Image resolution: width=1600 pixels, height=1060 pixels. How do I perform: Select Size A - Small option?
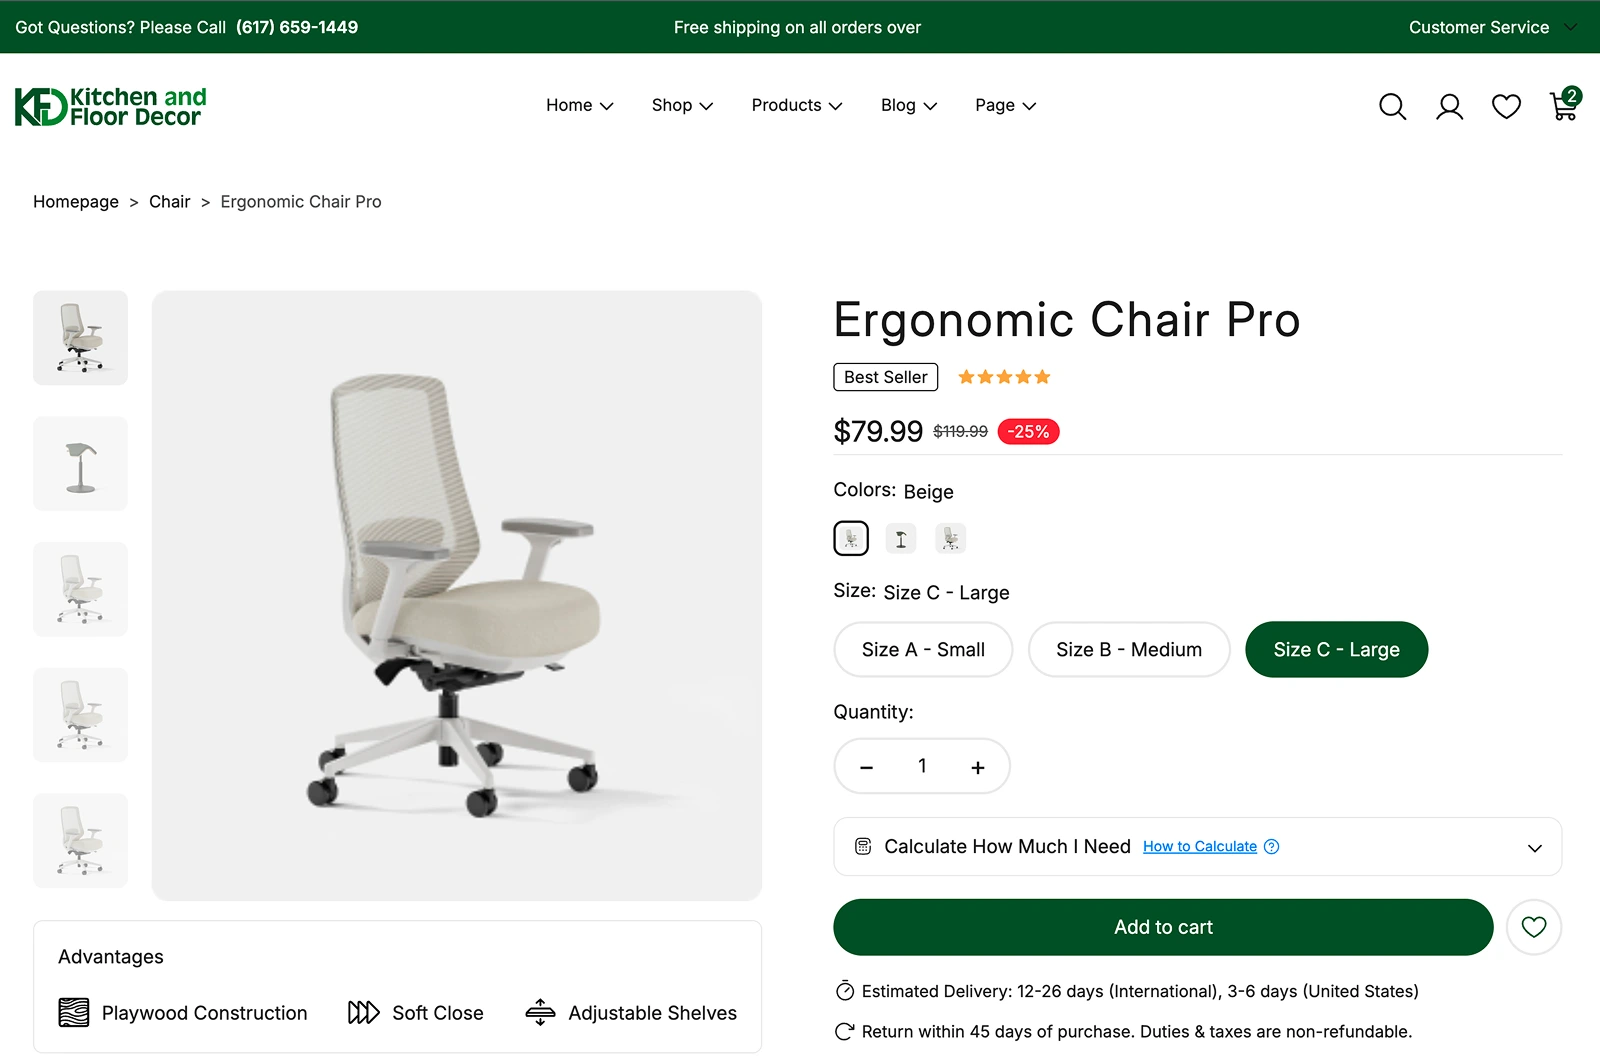(923, 650)
